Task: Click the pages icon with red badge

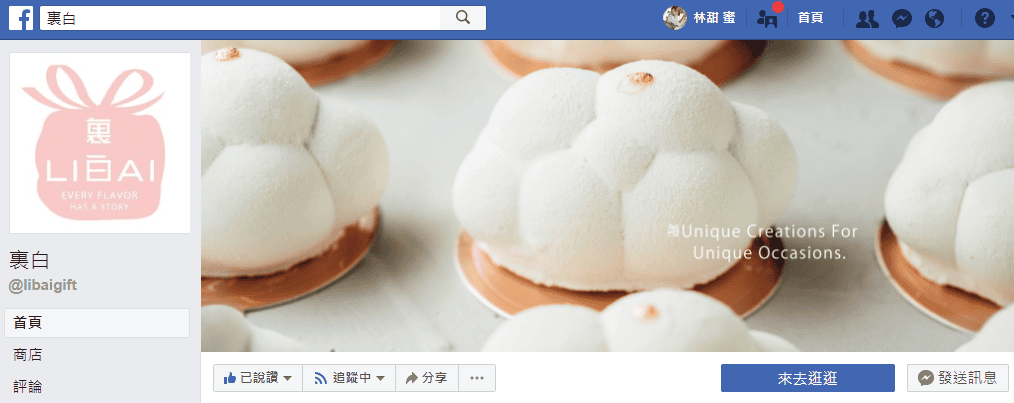Action: pyautogui.click(x=767, y=18)
